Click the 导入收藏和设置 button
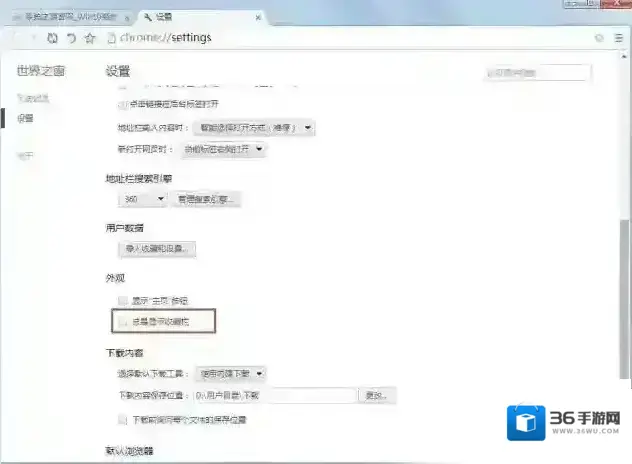 157,249
